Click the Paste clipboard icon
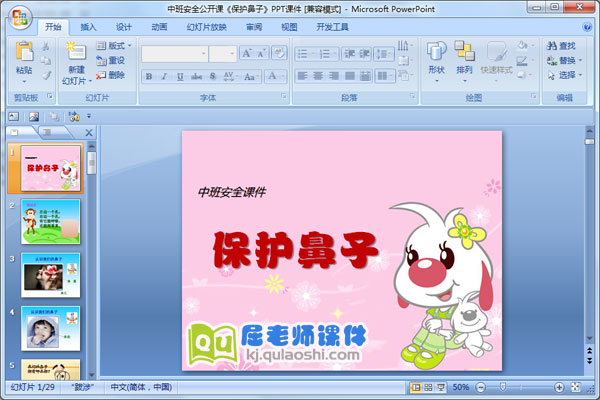The width and height of the screenshot is (600, 400). pyautogui.click(x=24, y=51)
